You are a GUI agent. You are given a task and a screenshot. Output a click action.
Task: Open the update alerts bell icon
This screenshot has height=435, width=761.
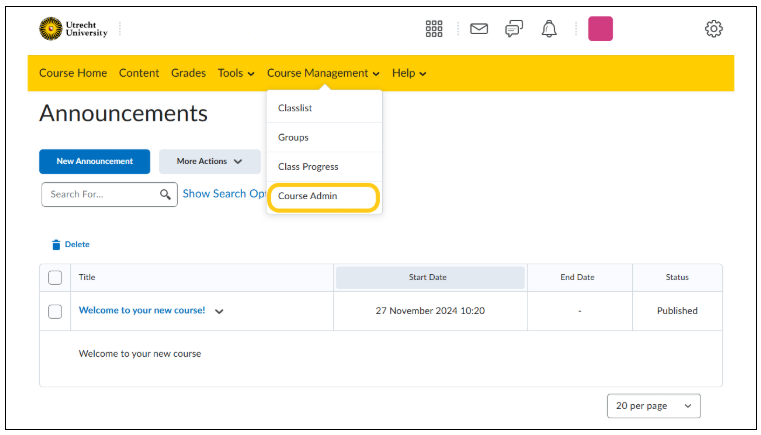(549, 29)
